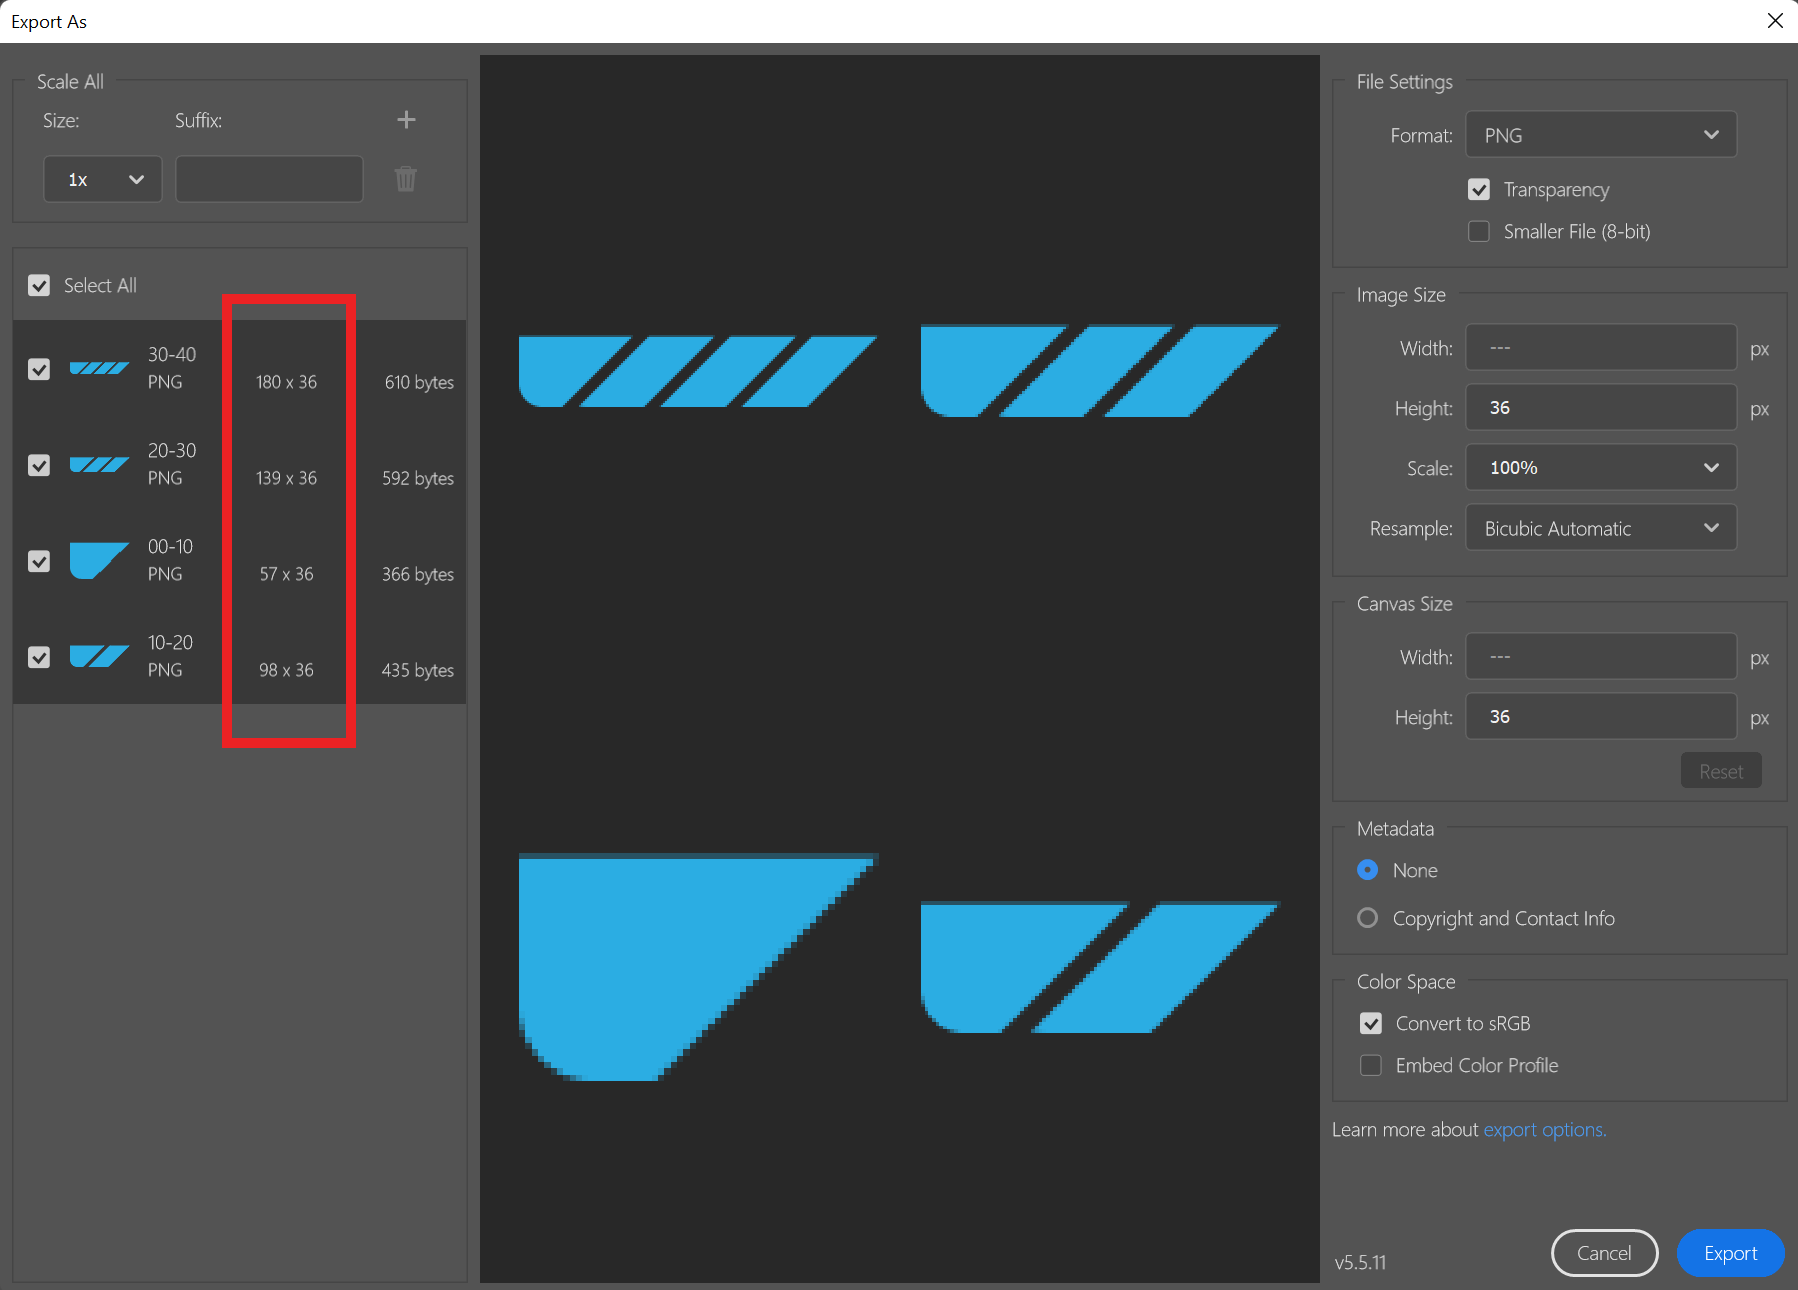This screenshot has height=1290, width=1798.
Task: Click the Export button
Action: 1730,1253
